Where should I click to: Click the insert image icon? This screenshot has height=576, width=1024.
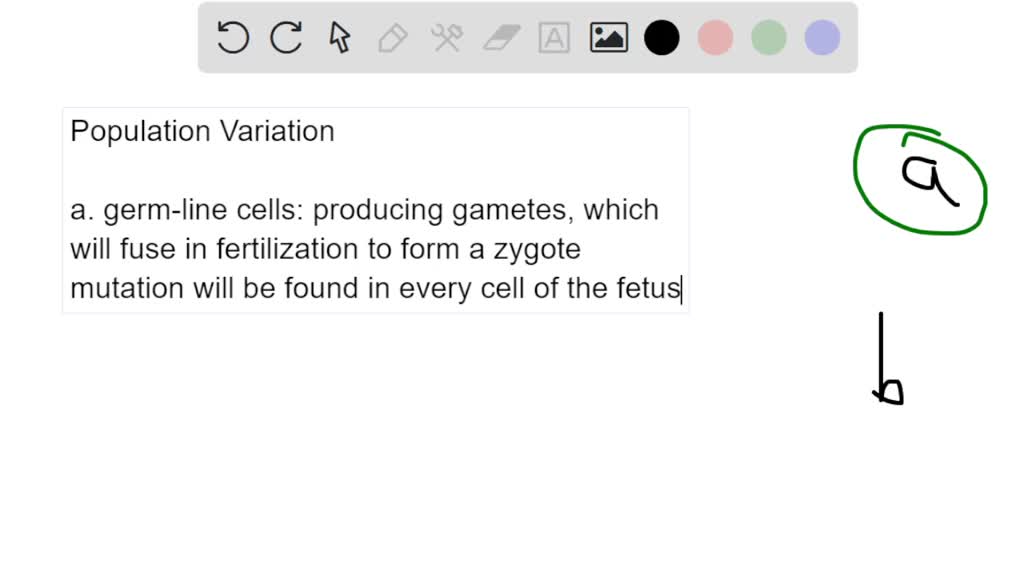click(x=609, y=38)
